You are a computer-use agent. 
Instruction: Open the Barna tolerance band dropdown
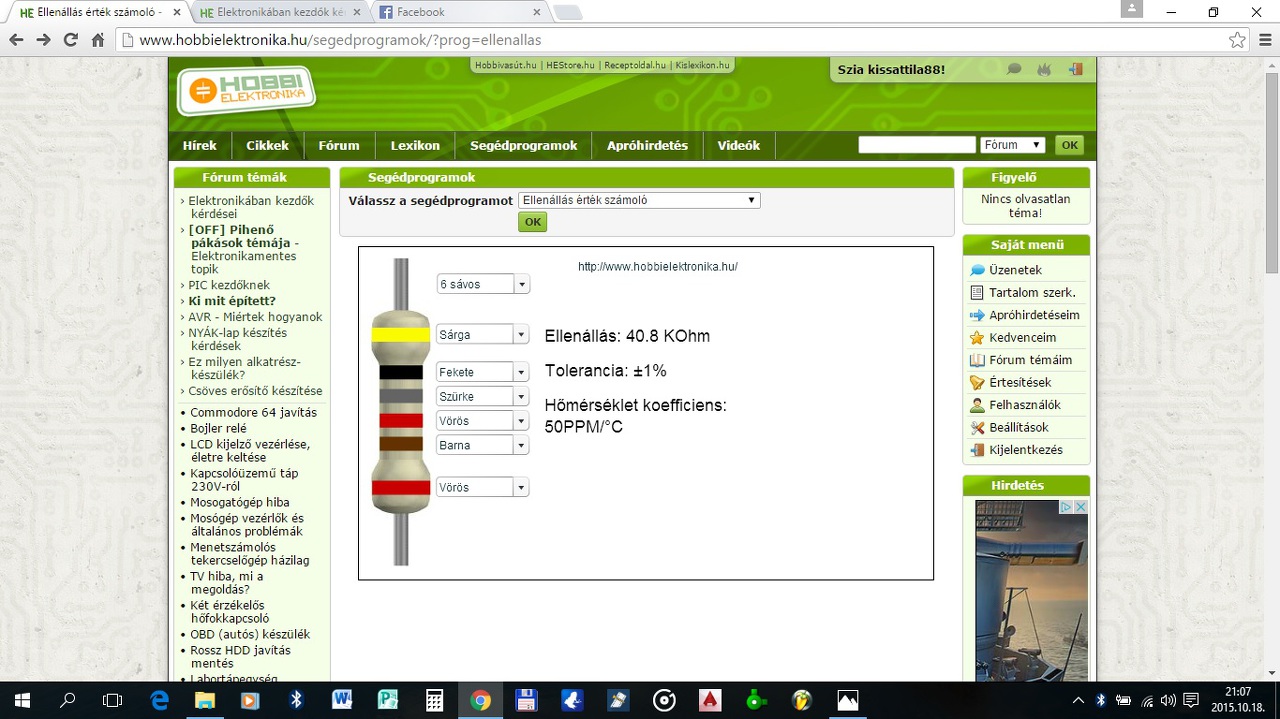pos(483,445)
